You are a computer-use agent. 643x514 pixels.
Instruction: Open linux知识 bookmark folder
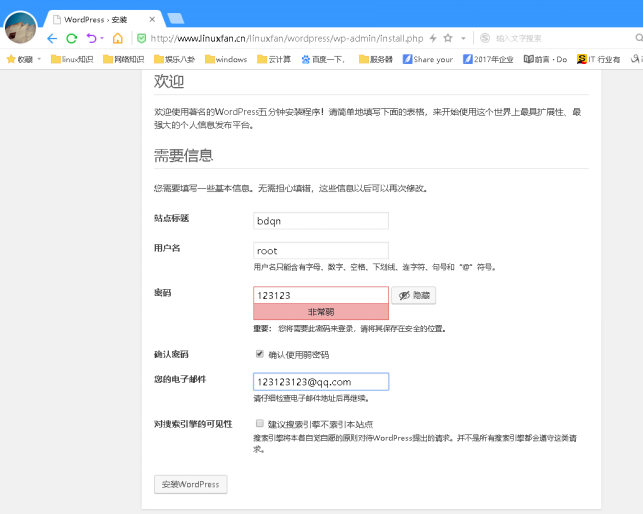pyautogui.click(x=72, y=59)
